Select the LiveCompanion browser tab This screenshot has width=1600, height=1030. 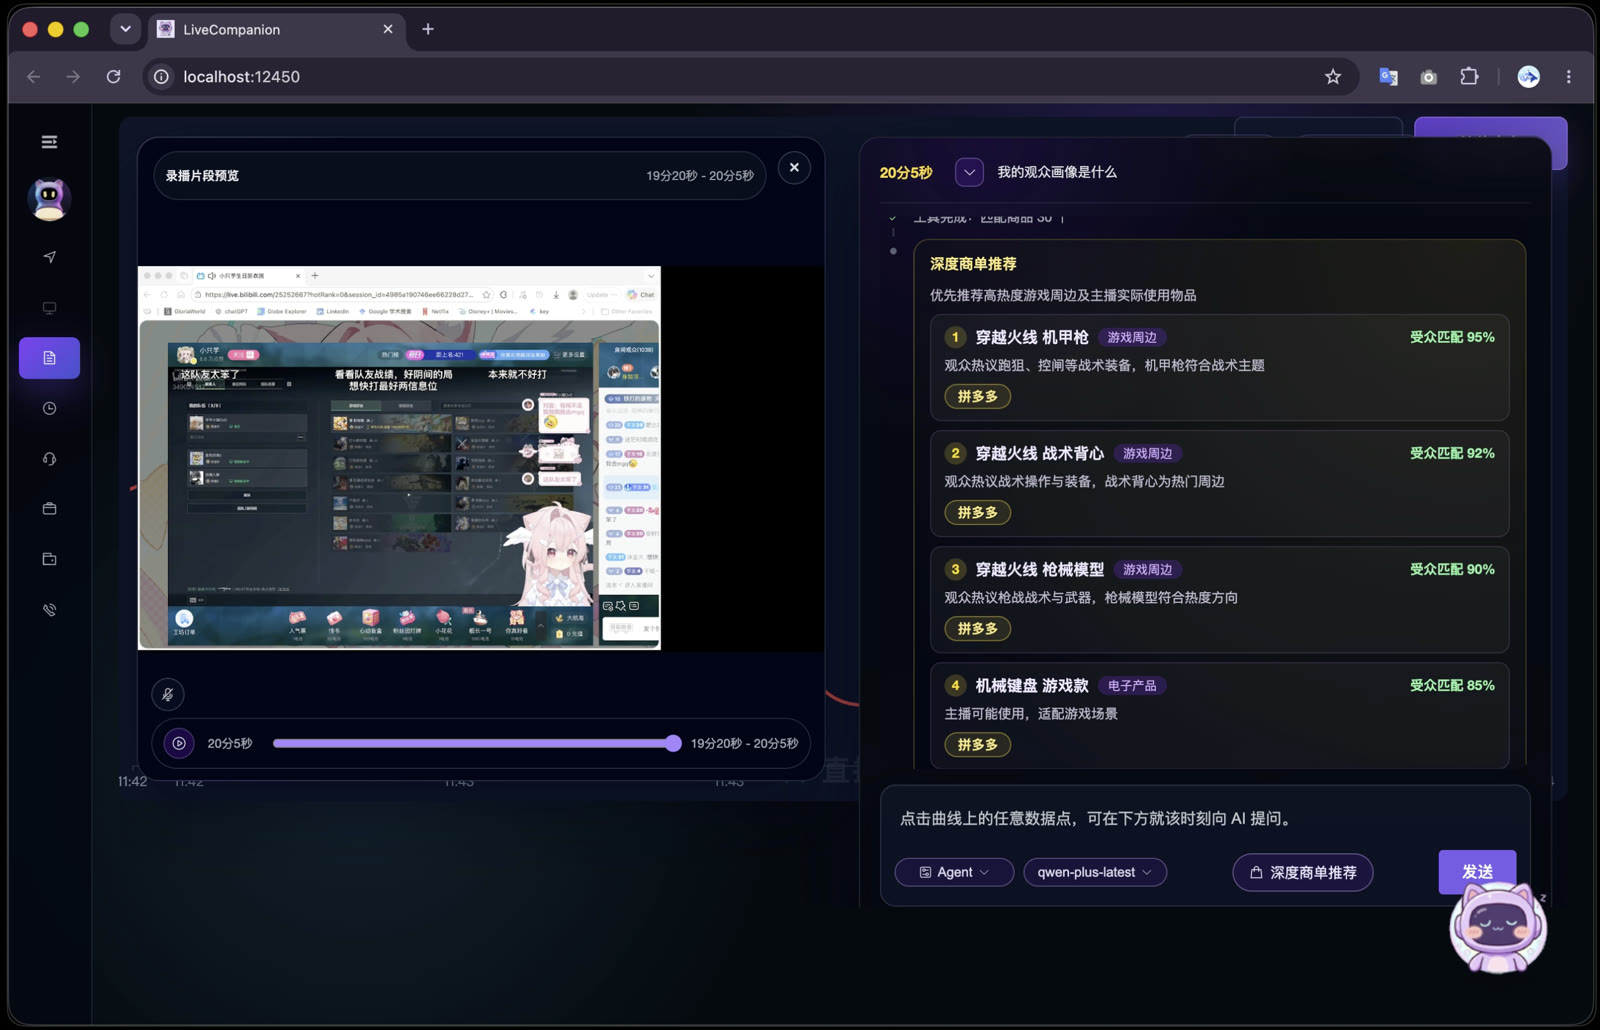click(276, 29)
